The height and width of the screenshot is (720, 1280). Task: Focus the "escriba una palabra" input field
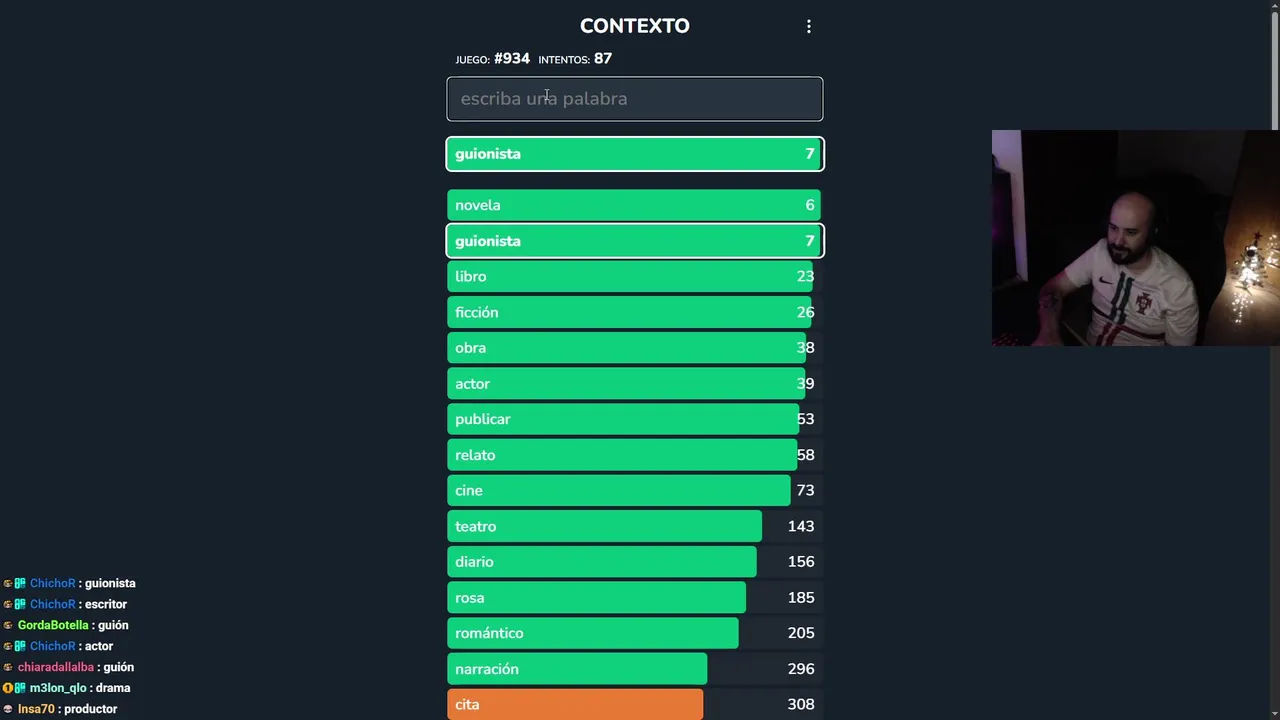[x=634, y=99]
